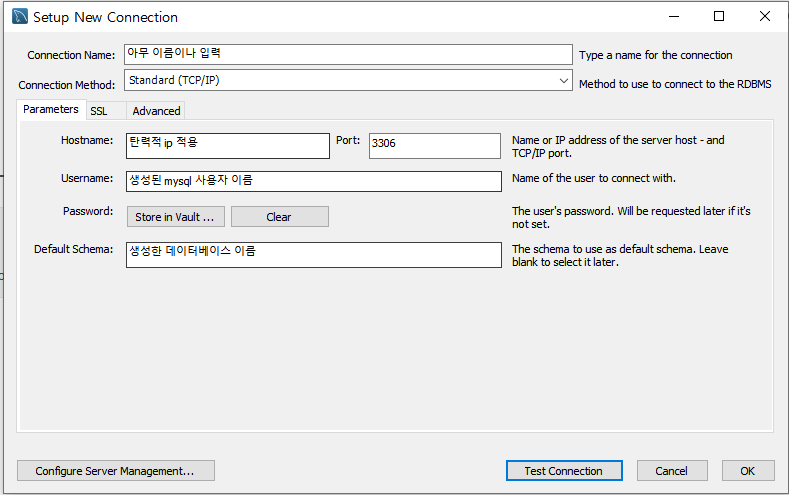Click the Default Schema input field
Viewport: 789px width, 495px height.
coord(314,255)
